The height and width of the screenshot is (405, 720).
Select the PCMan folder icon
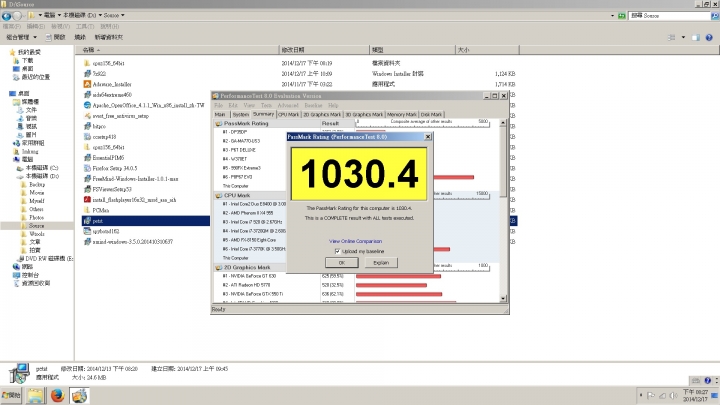[87, 210]
